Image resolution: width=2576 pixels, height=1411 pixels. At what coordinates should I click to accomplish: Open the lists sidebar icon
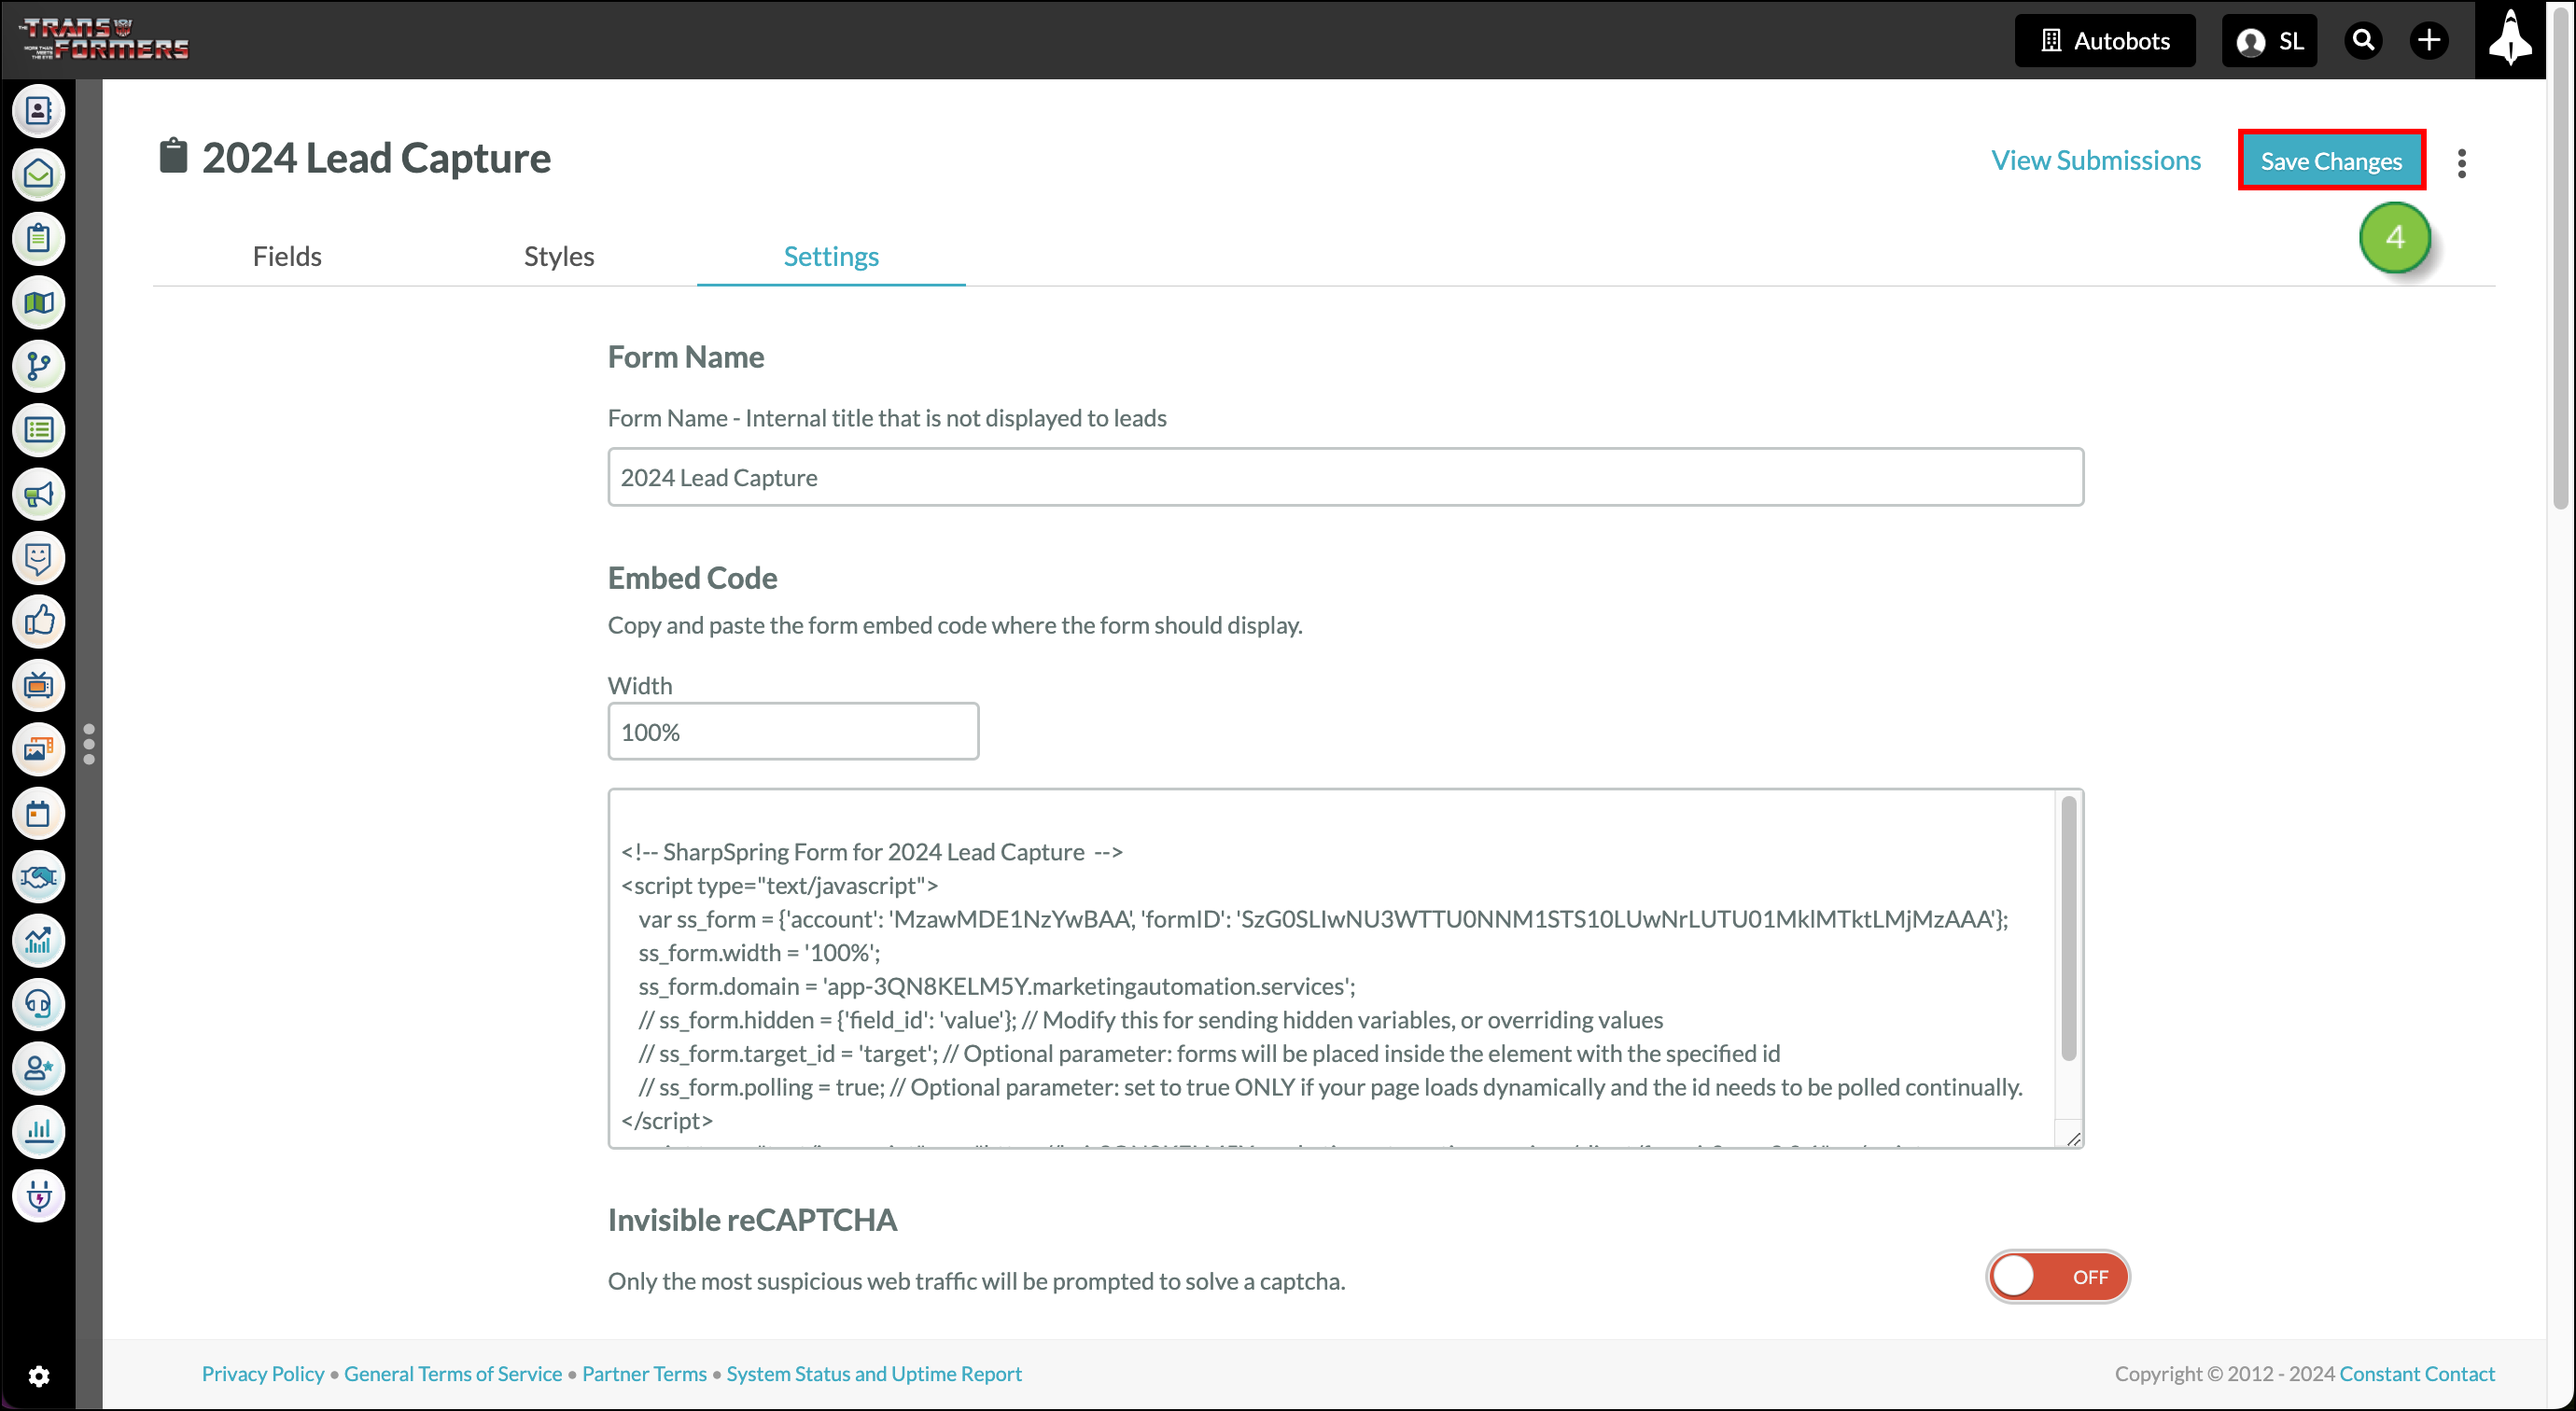tap(38, 431)
